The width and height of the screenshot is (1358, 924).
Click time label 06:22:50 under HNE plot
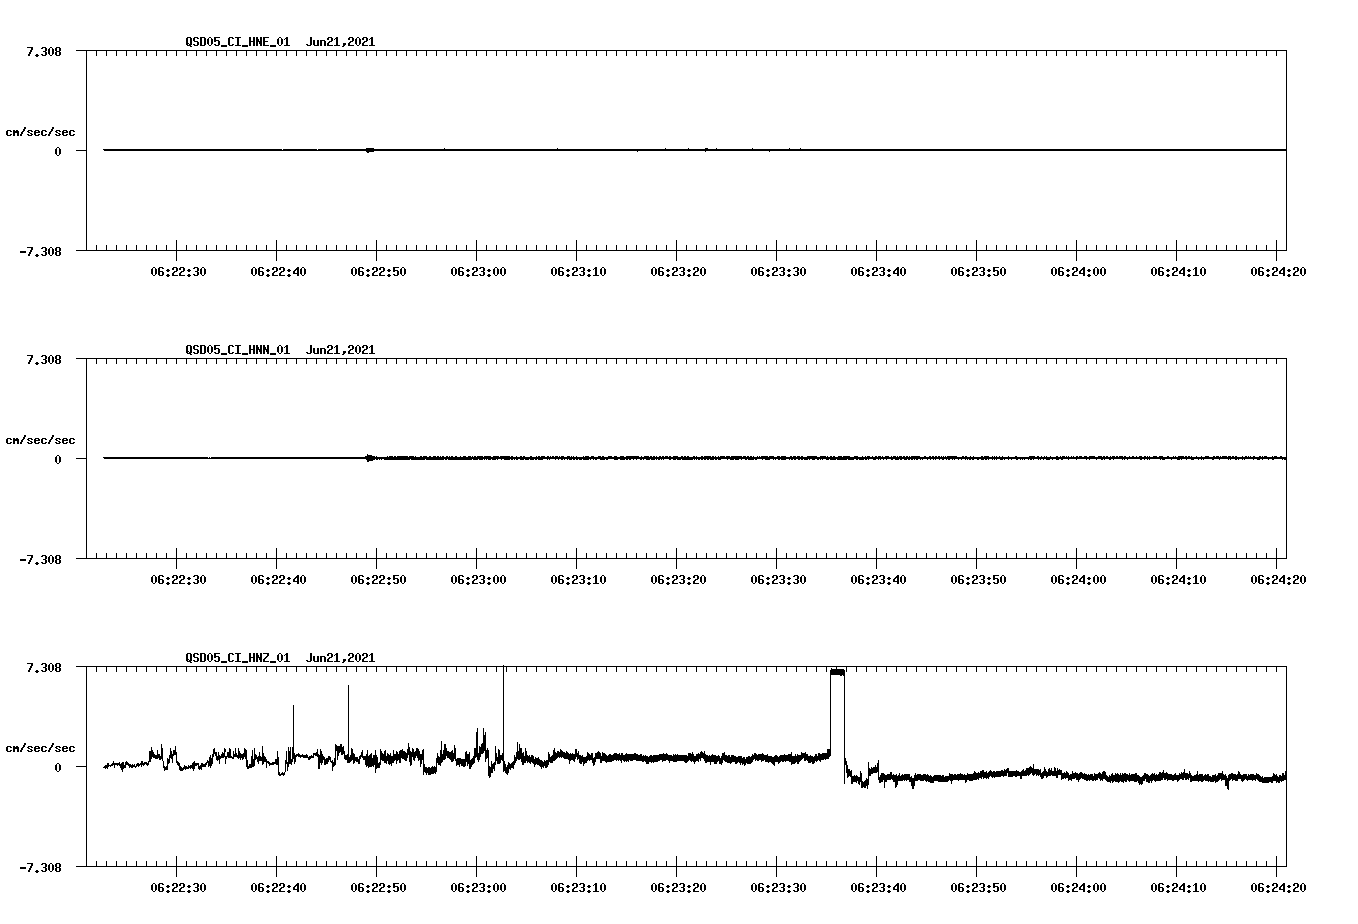coord(378,271)
